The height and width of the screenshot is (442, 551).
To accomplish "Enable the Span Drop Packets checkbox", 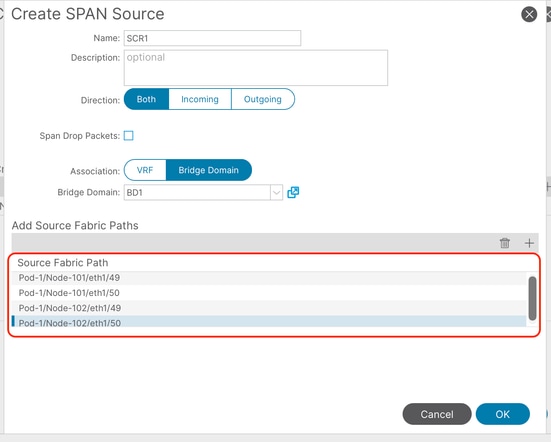I will click(129, 136).
